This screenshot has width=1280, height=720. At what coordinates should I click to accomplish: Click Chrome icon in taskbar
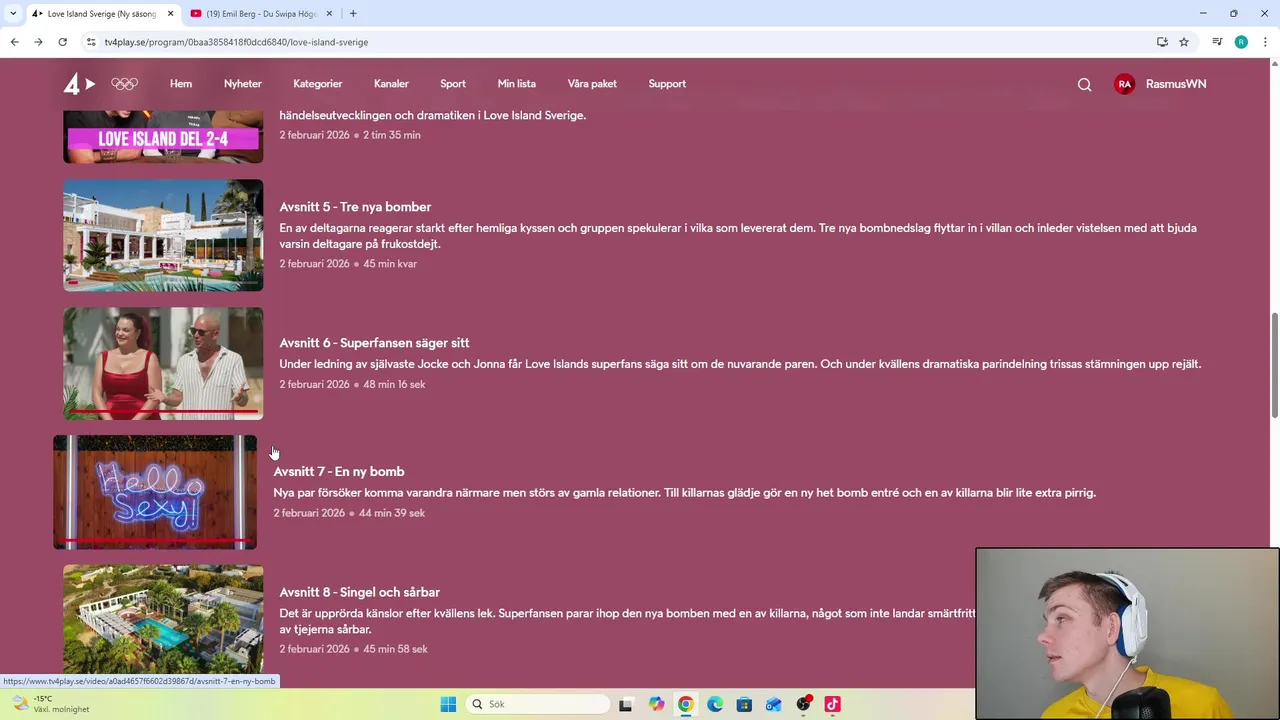click(685, 704)
